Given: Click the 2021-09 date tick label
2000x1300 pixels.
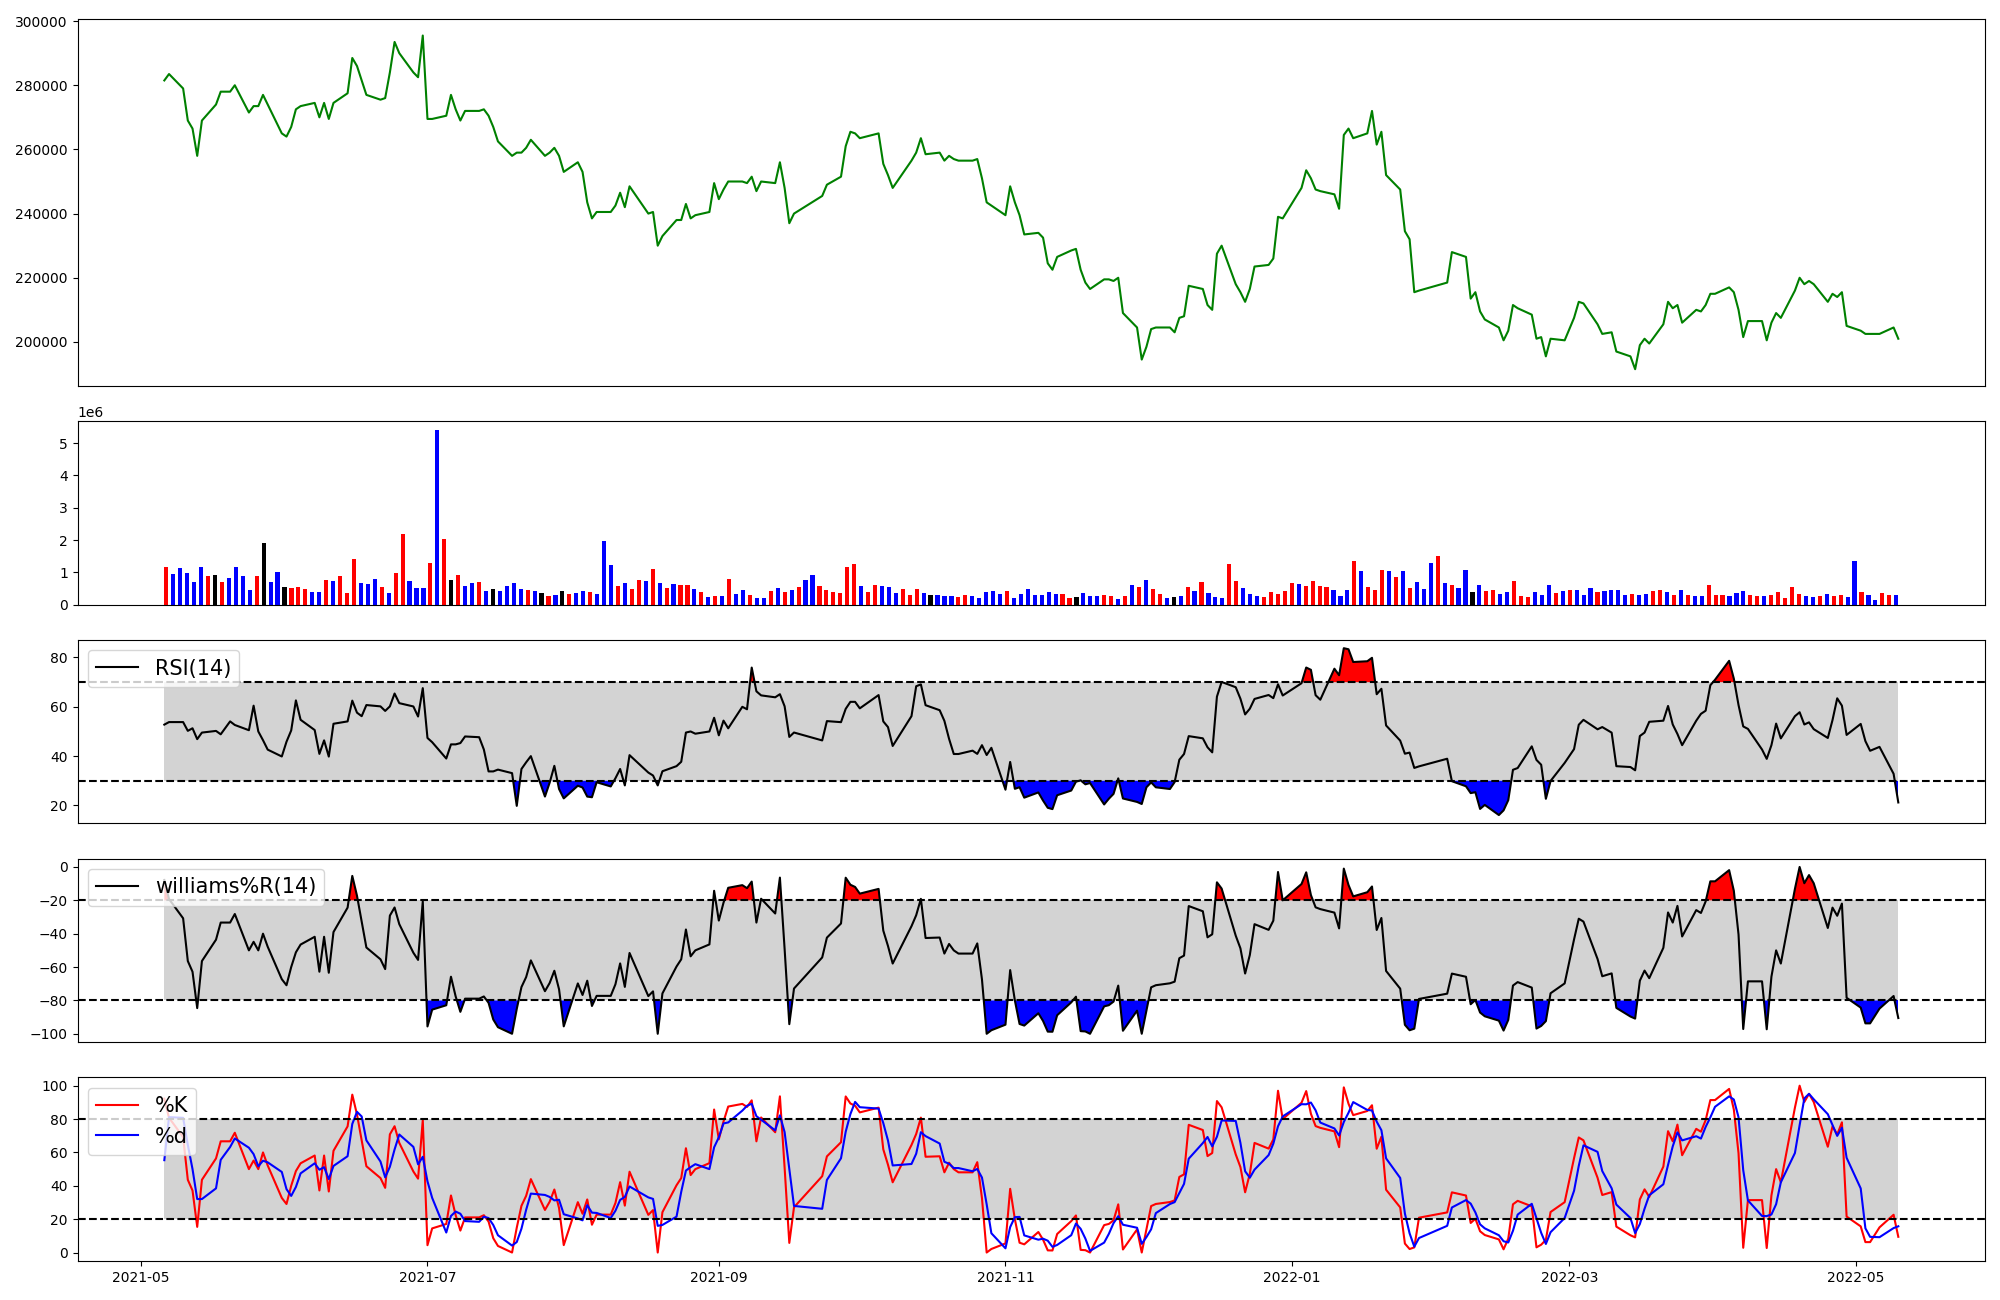Looking at the screenshot, I should 718,1277.
